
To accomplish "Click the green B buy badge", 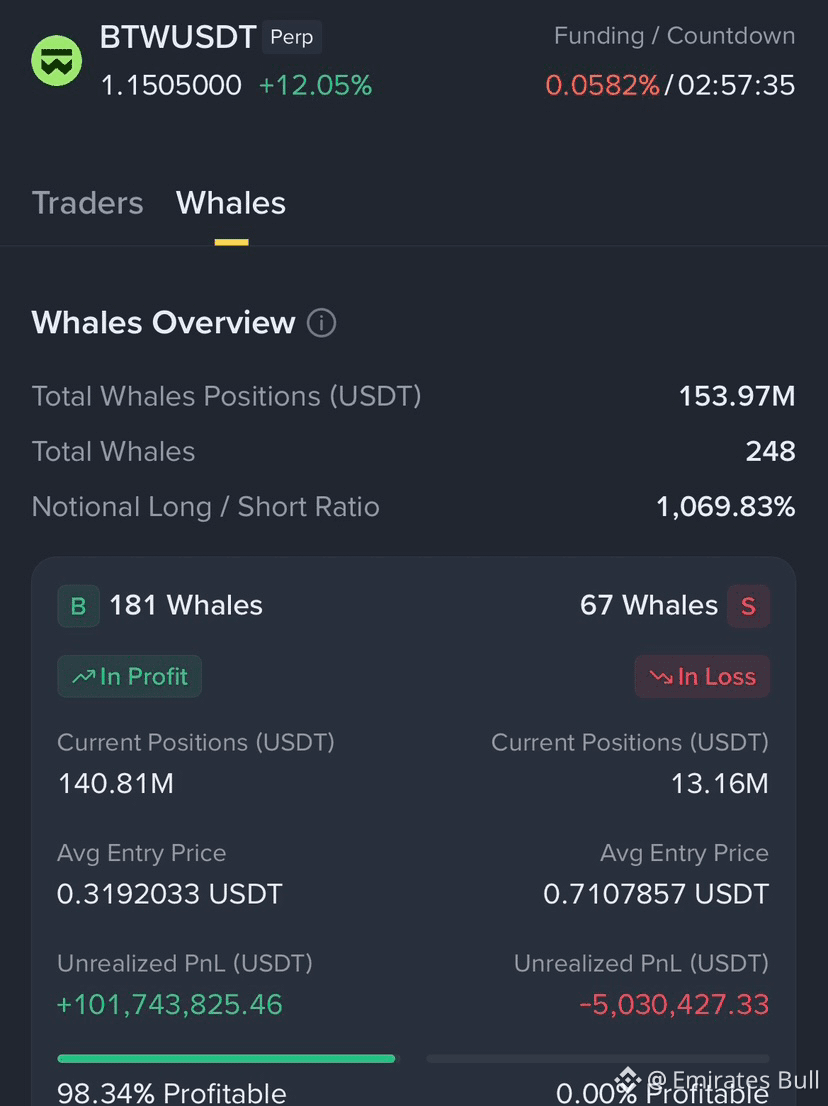I will [78, 606].
